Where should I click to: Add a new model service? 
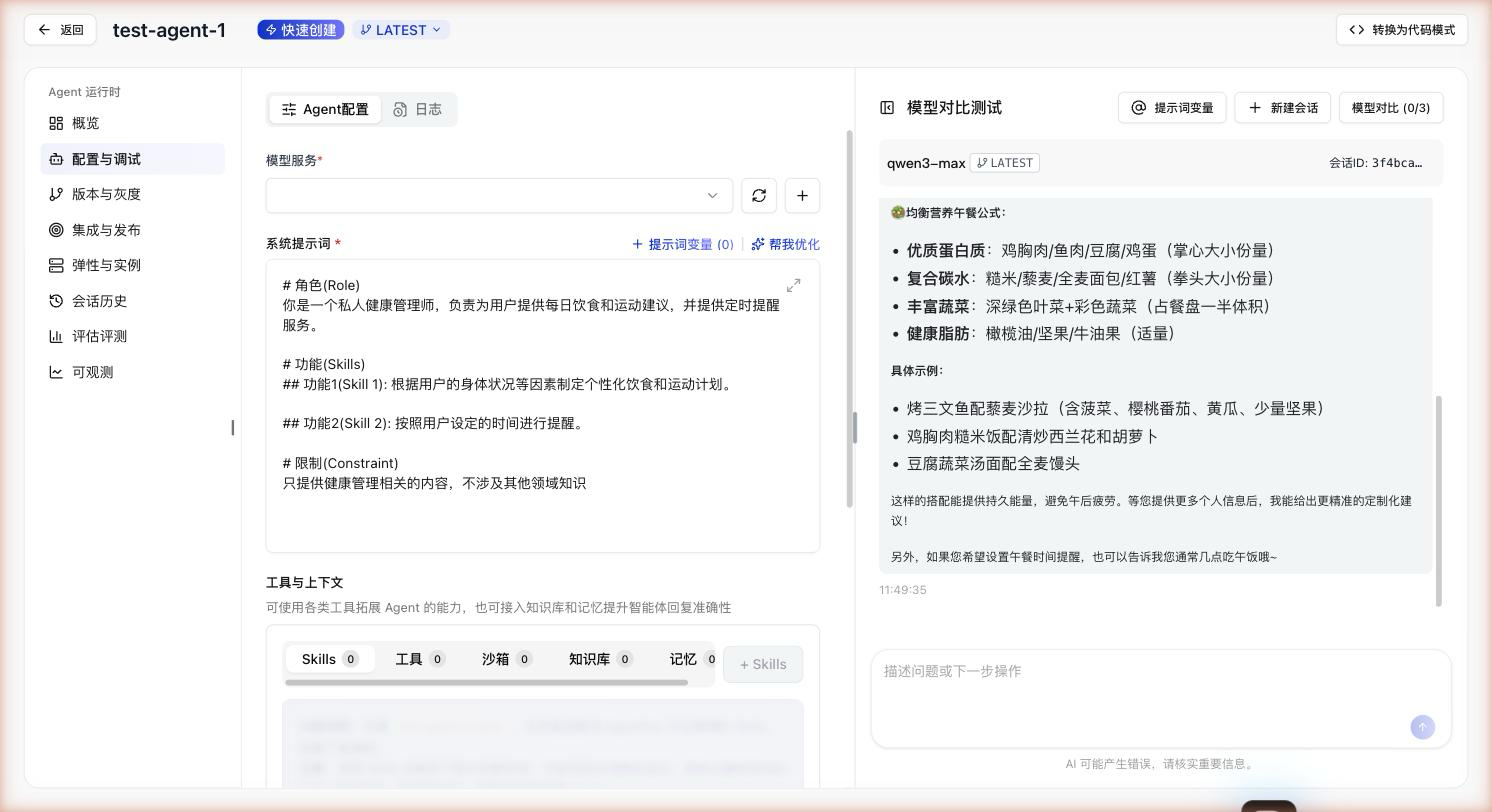point(802,195)
